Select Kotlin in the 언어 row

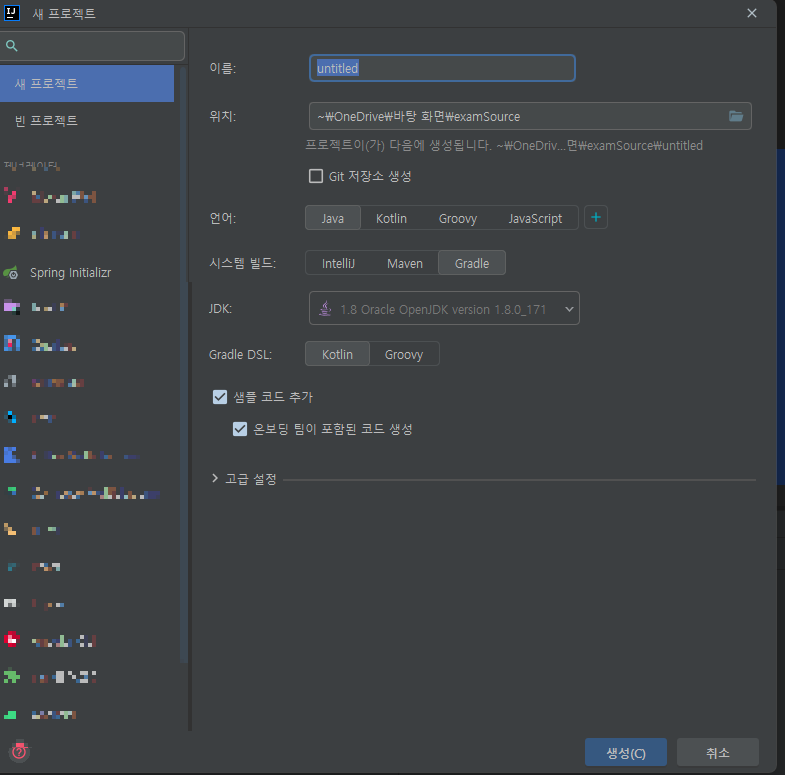pyautogui.click(x=391, y=218)
